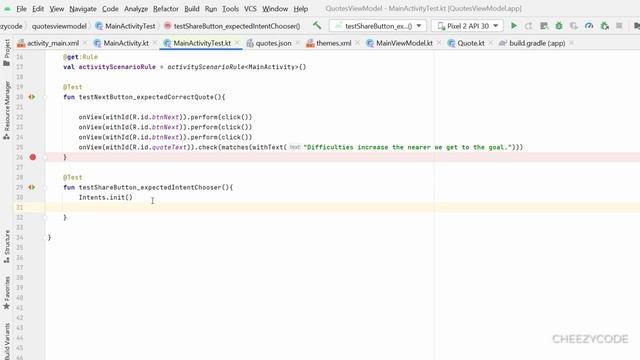The width and height of the screenshot is (640, 360).
Task: Open the Edit menu
Action: tap(38, 9)
